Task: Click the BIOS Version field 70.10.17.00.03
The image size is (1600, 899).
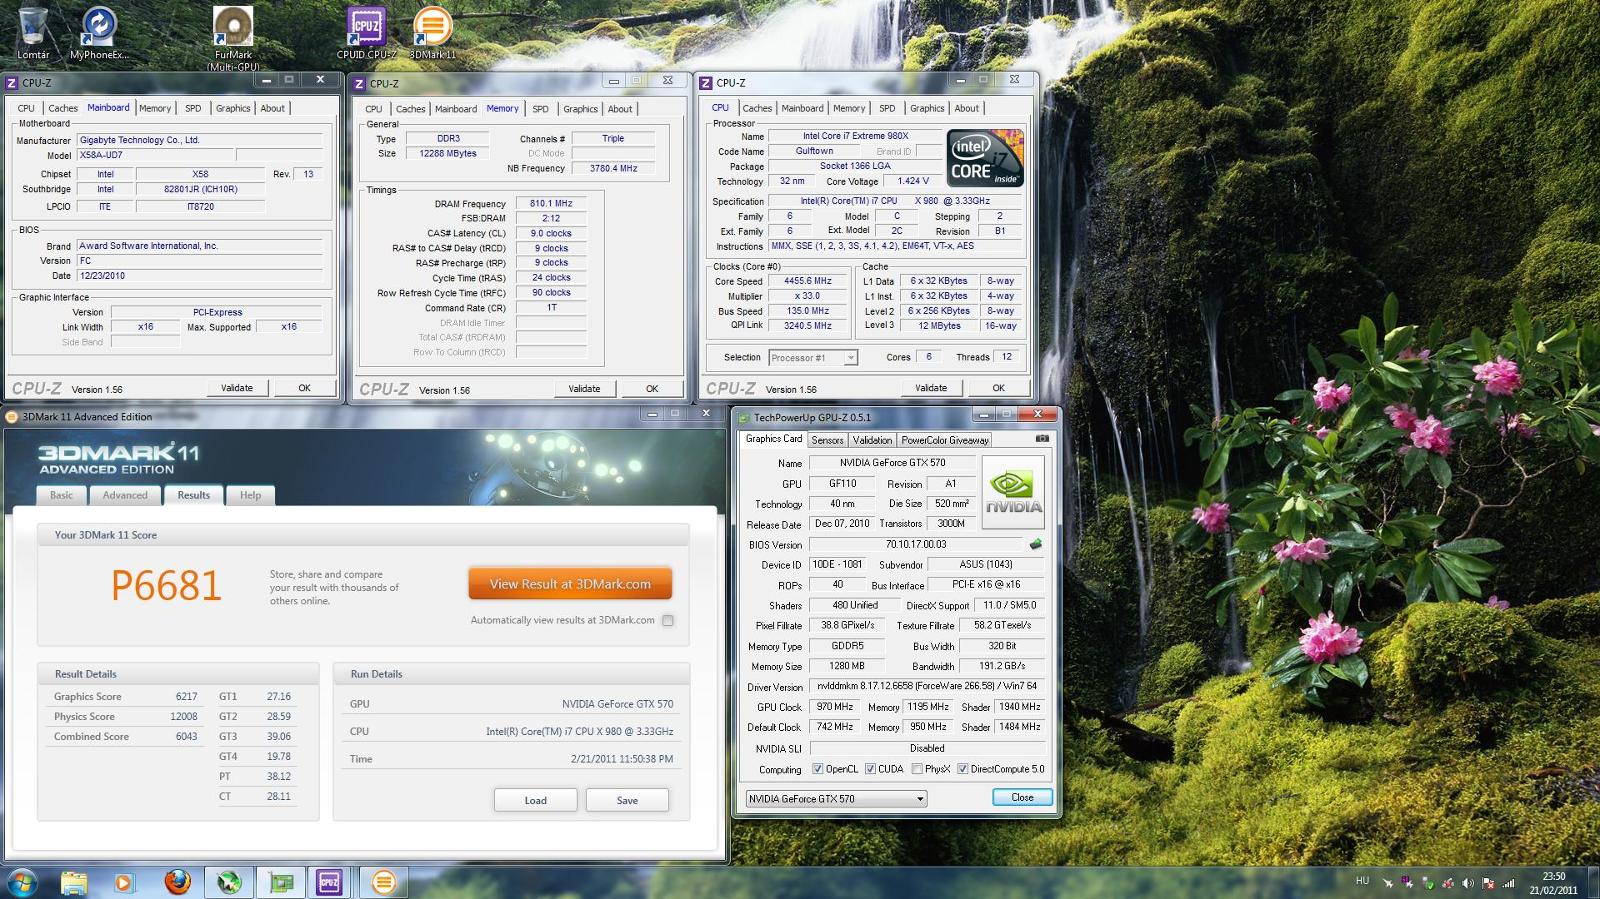Action: (915, 544)
